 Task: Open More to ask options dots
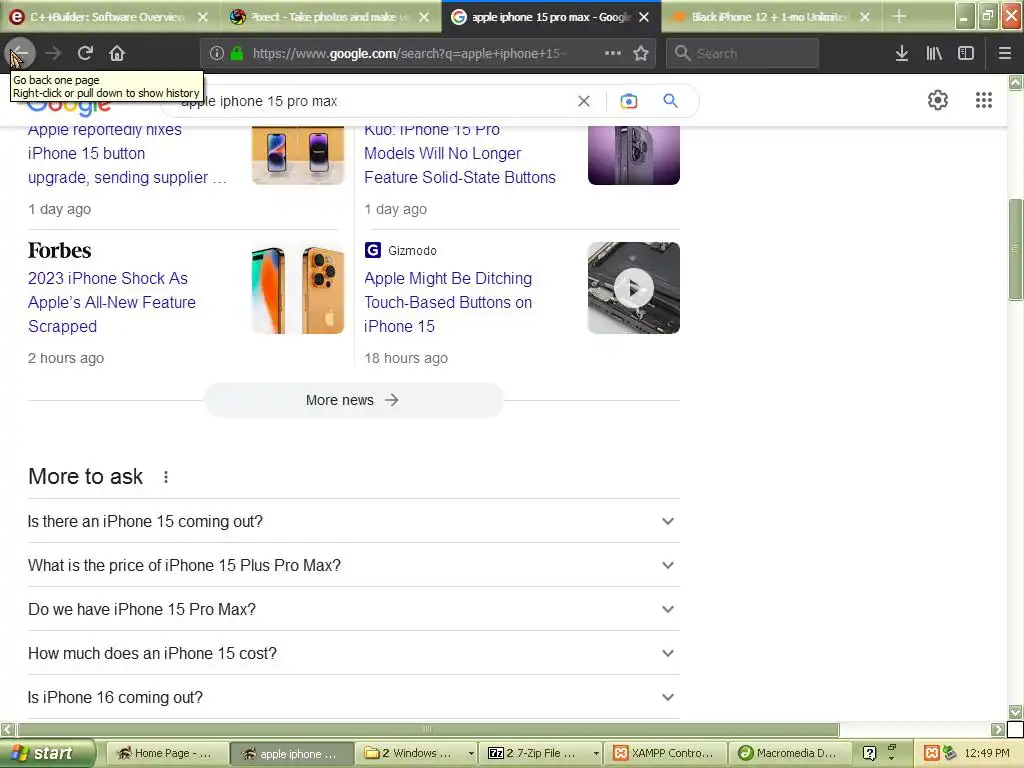click(166, 477)
